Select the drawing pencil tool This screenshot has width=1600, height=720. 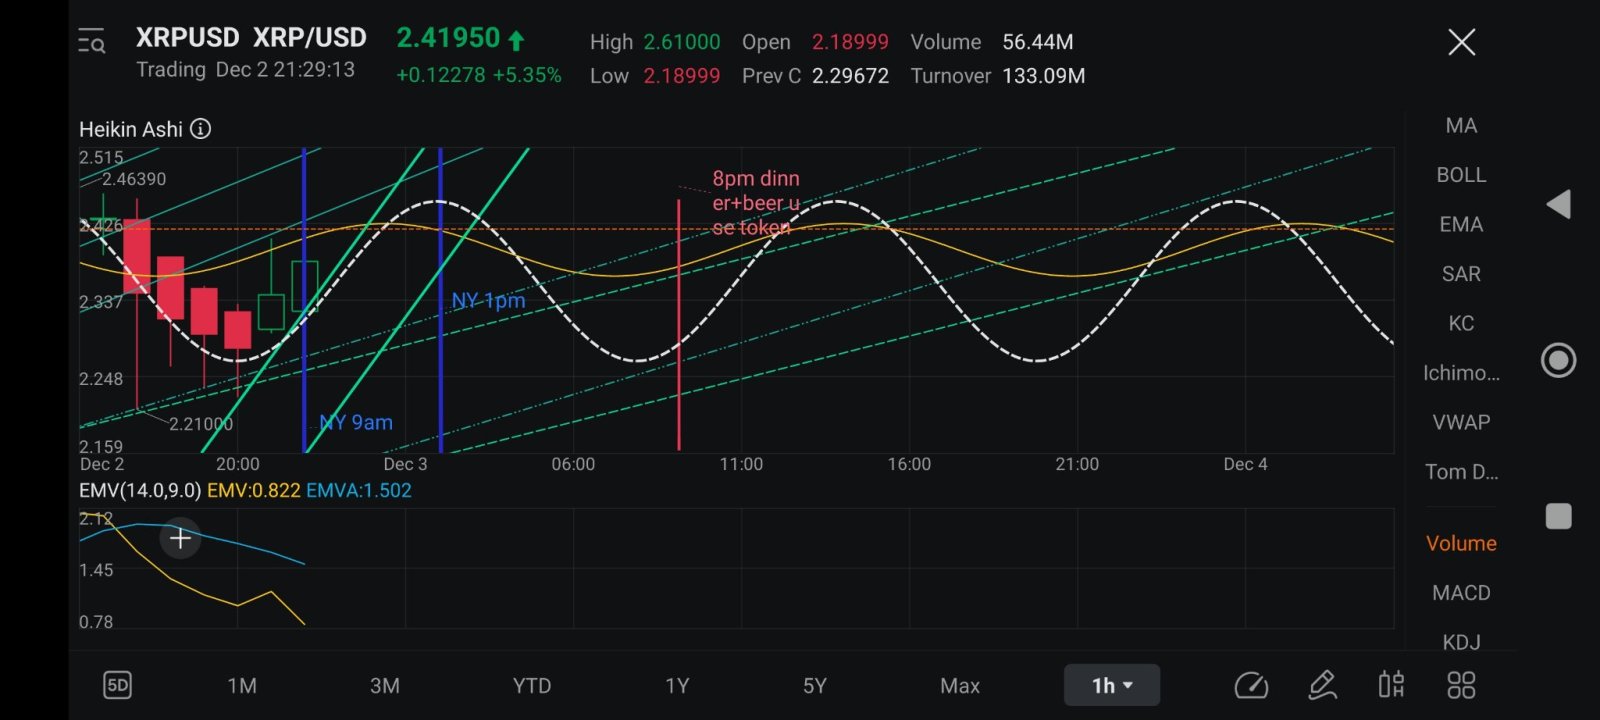(1322, 685)
